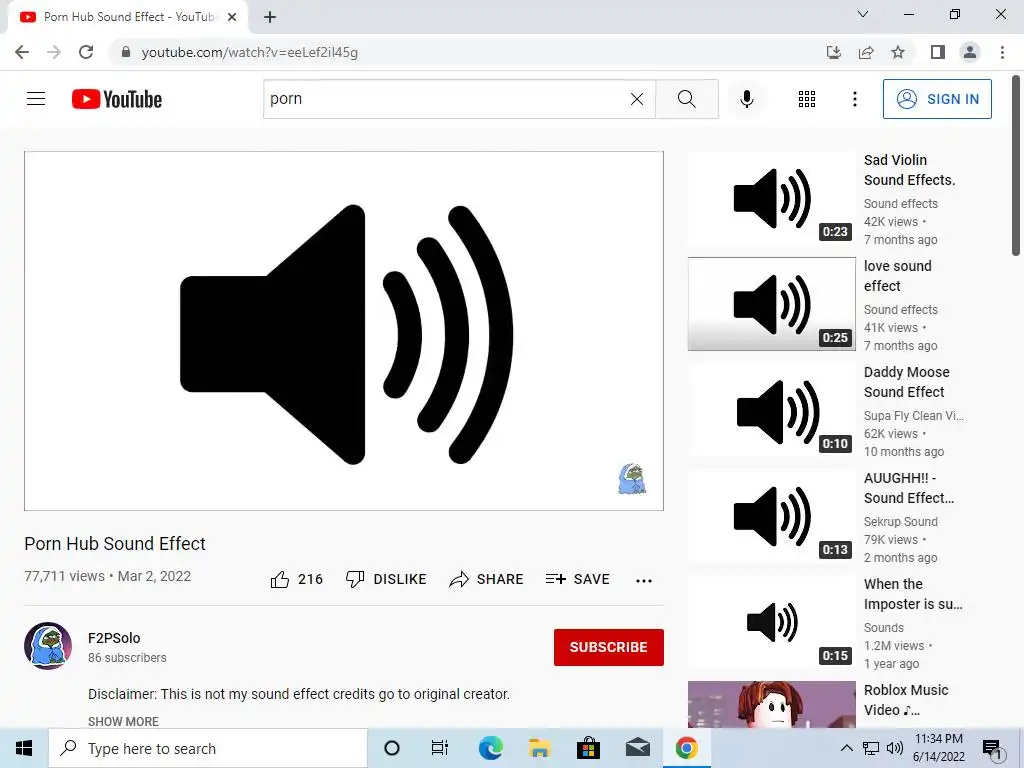Go back in browser

point(22,52)
